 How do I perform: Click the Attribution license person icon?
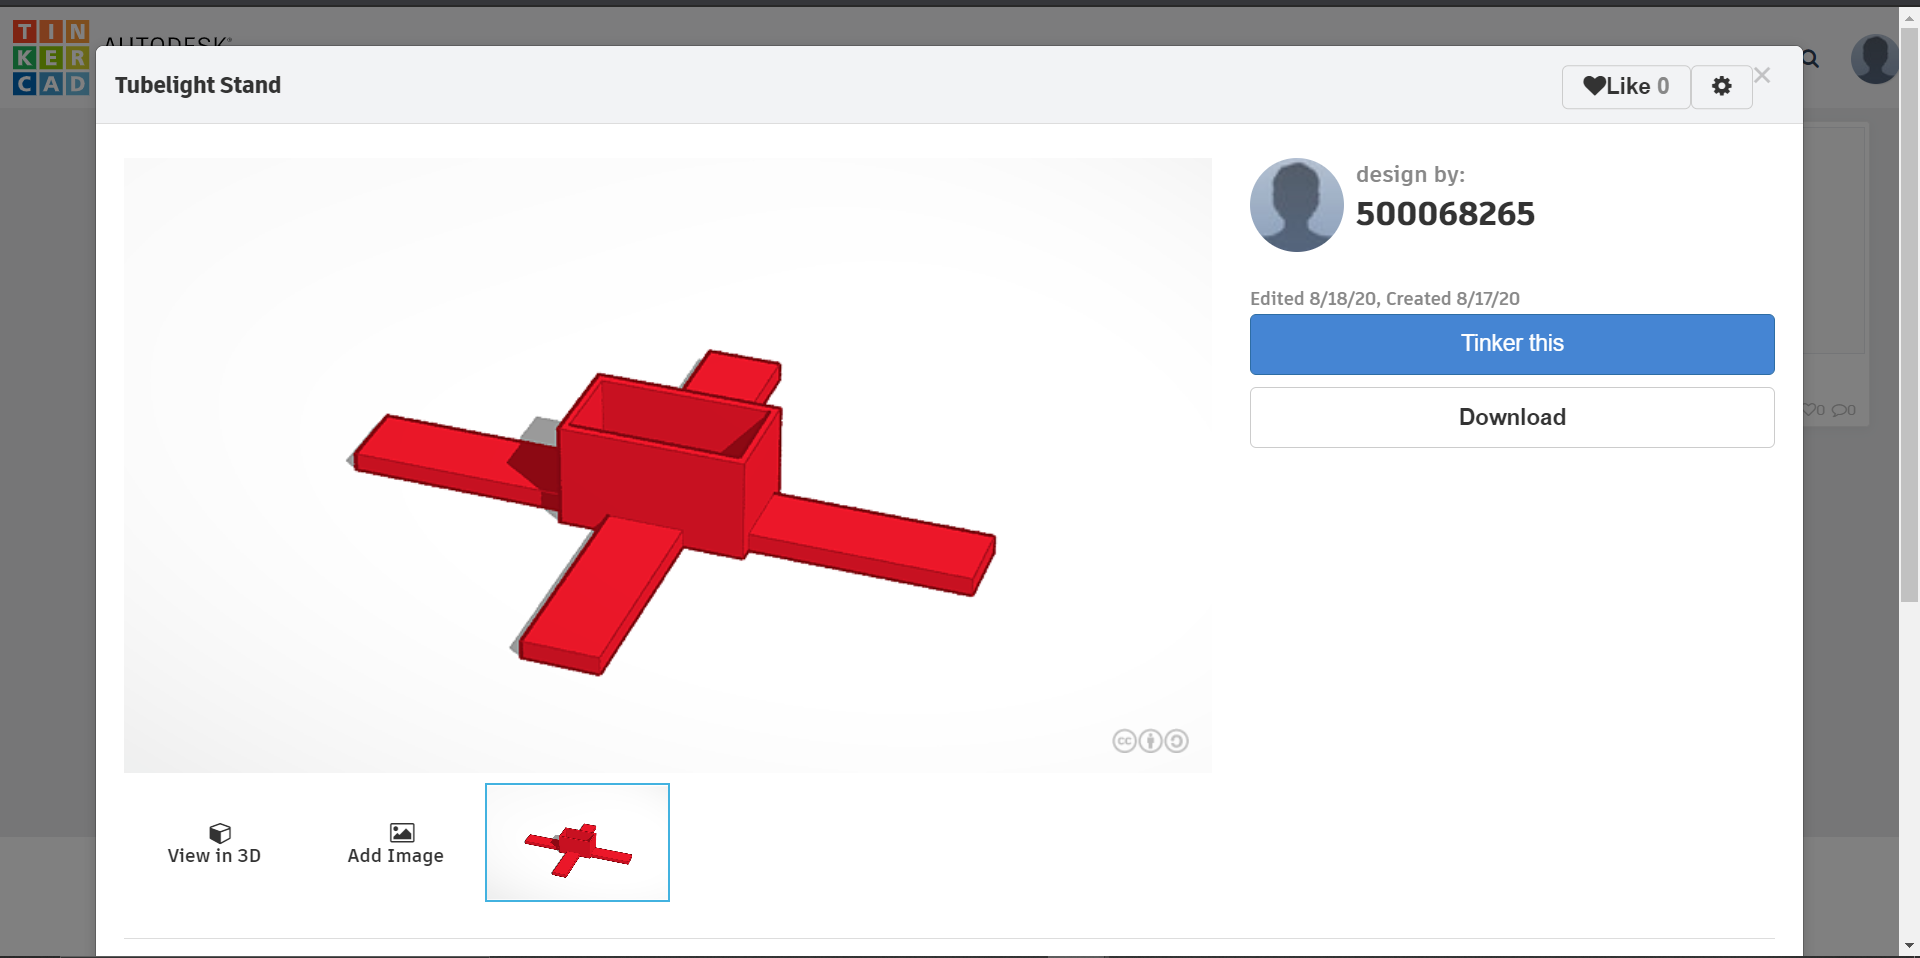1151,741
